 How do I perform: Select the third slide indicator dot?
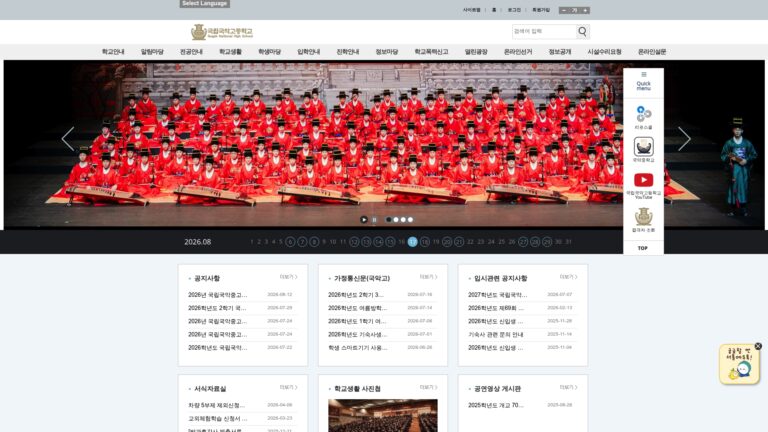pos(403,219)
